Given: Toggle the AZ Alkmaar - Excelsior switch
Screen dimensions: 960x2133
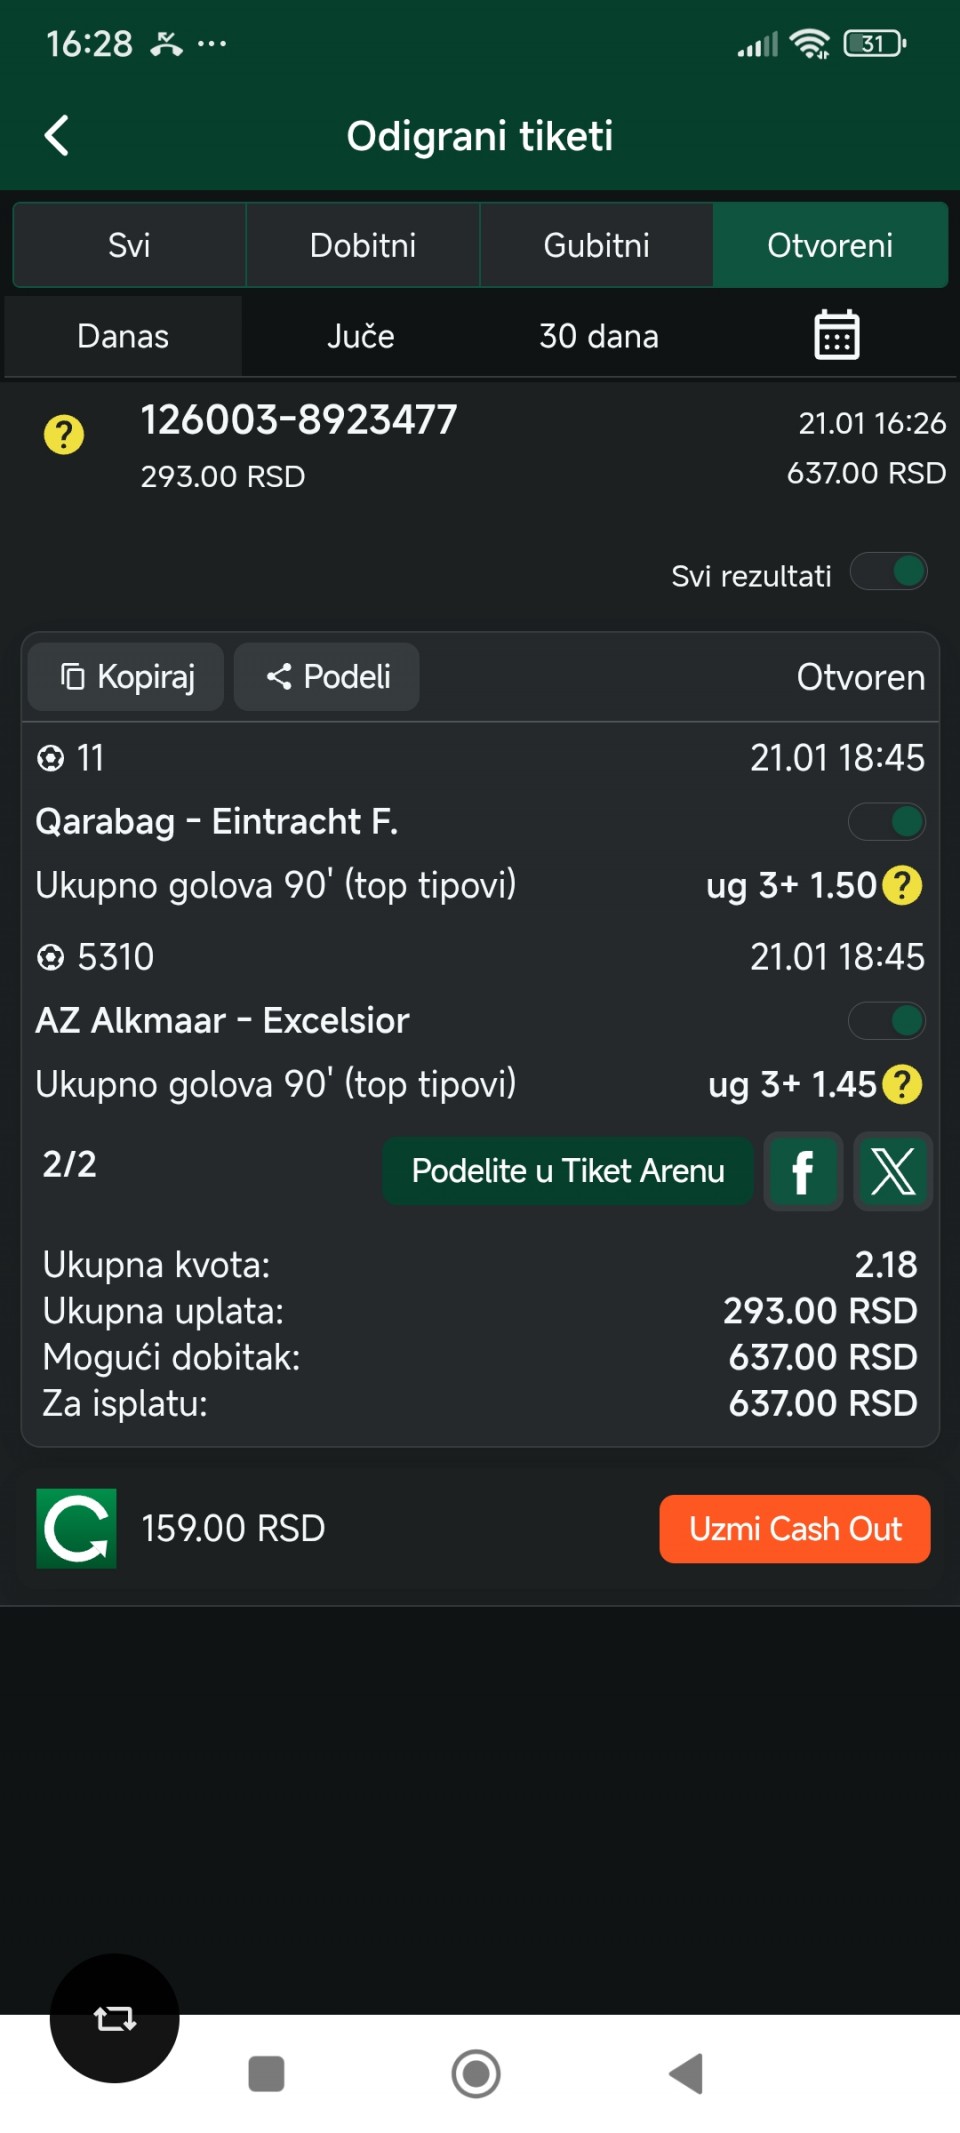Looking at the screenshot, I should (x=887, y=1021).
